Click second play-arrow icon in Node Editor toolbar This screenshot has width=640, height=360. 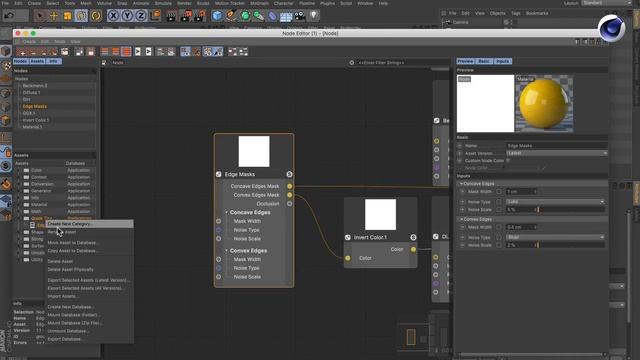tap(148, 52)
